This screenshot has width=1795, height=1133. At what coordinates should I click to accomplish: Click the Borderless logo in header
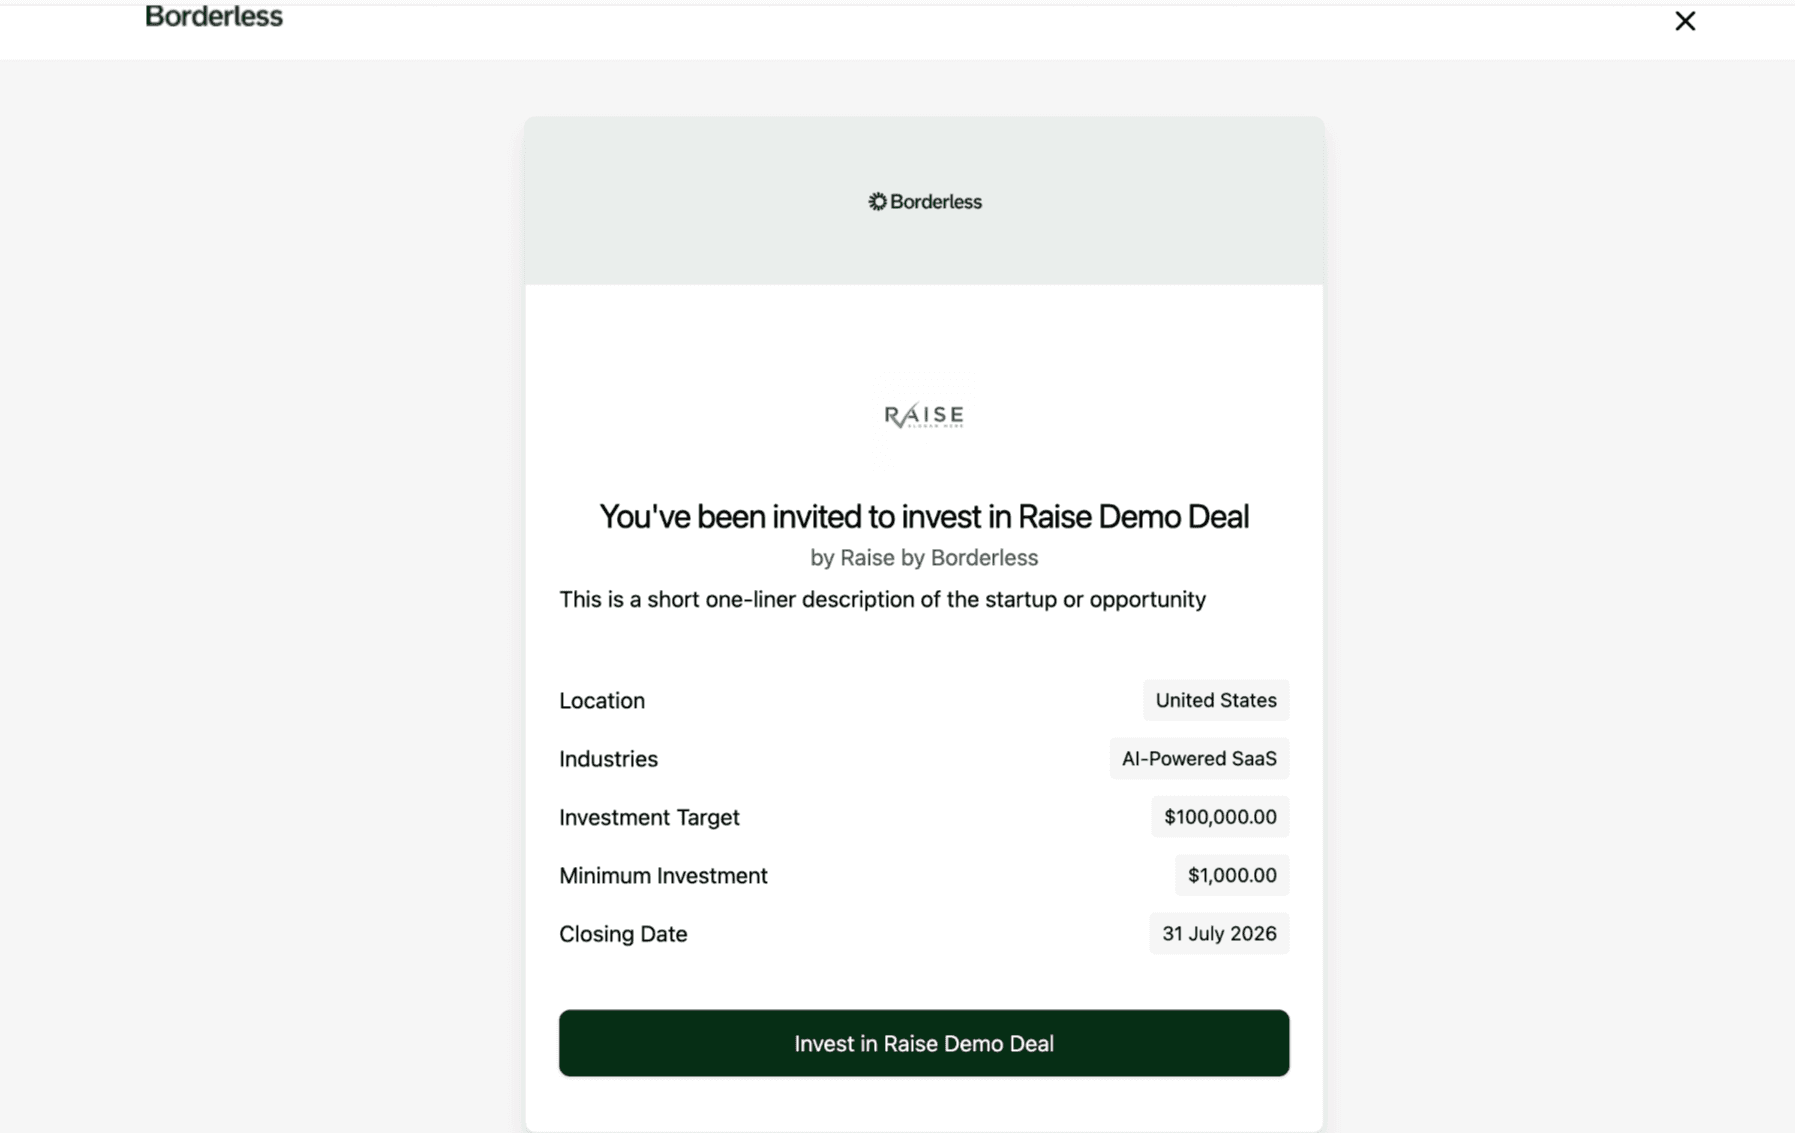click(x=214, y=16)
